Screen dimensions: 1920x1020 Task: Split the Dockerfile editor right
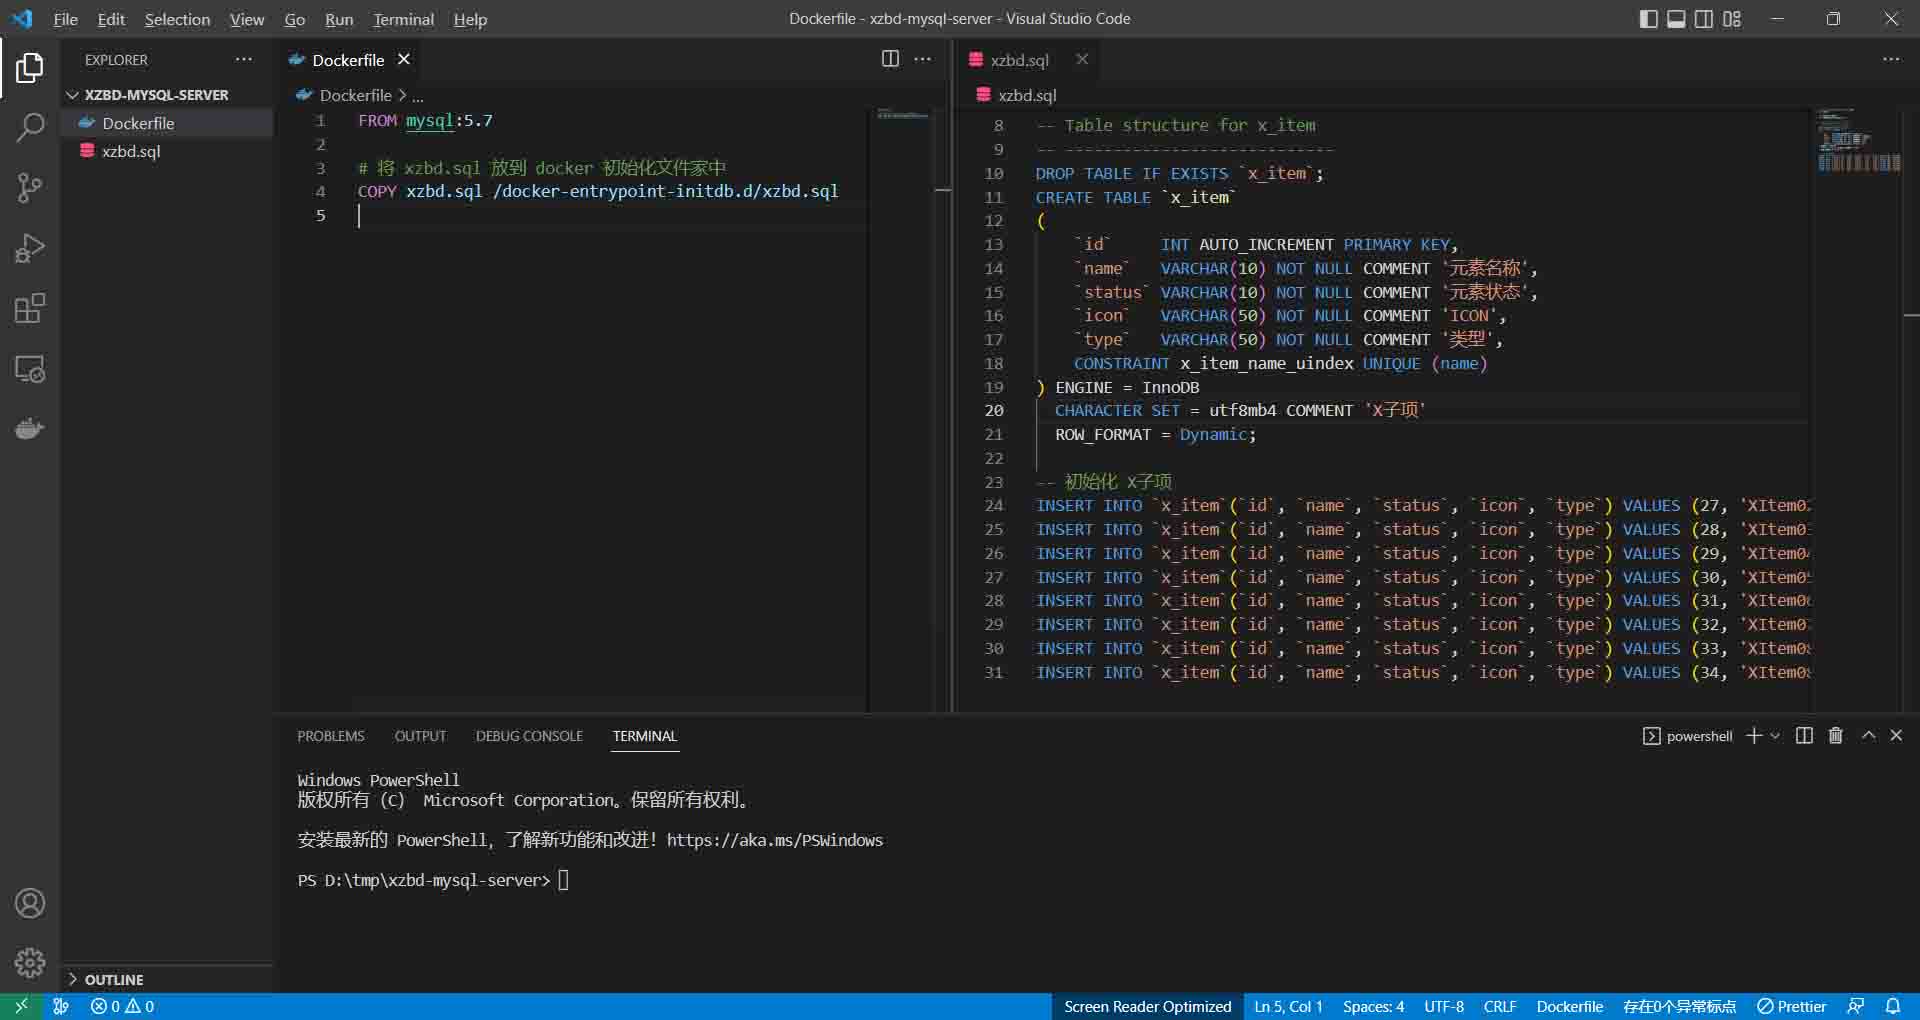890,59
